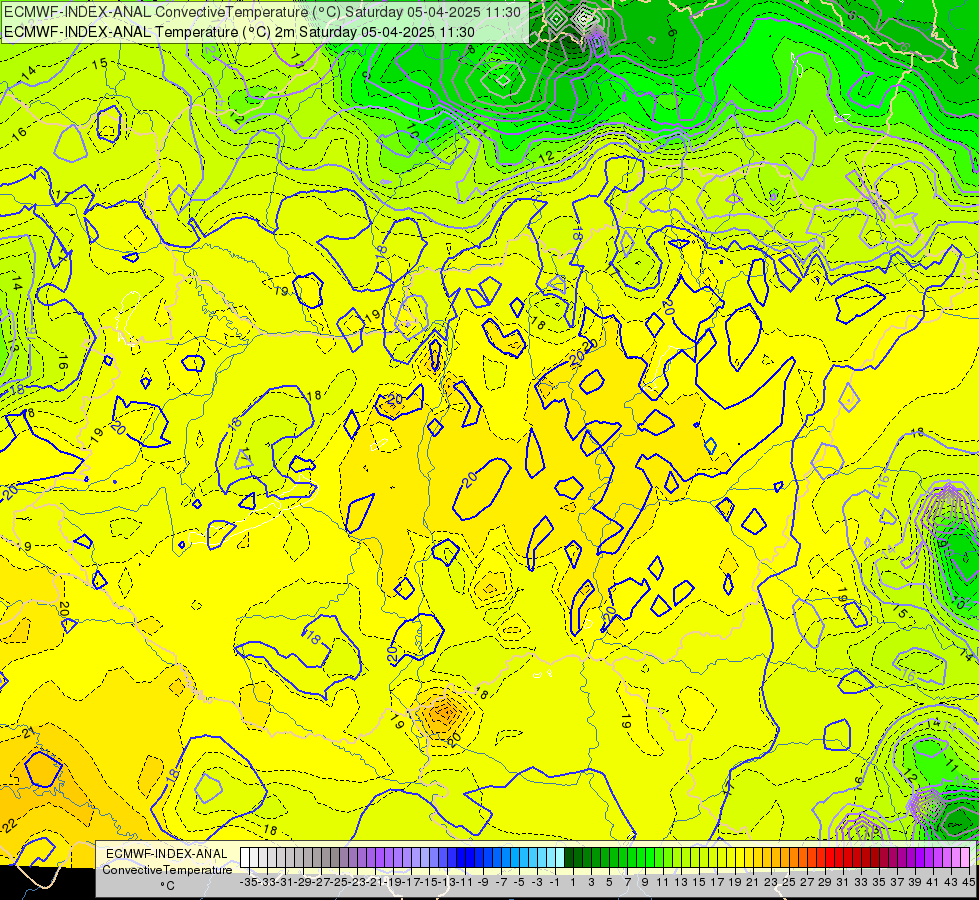Click legend scale value -11
The height and width of the screenshot is (900, 979).
465,882
